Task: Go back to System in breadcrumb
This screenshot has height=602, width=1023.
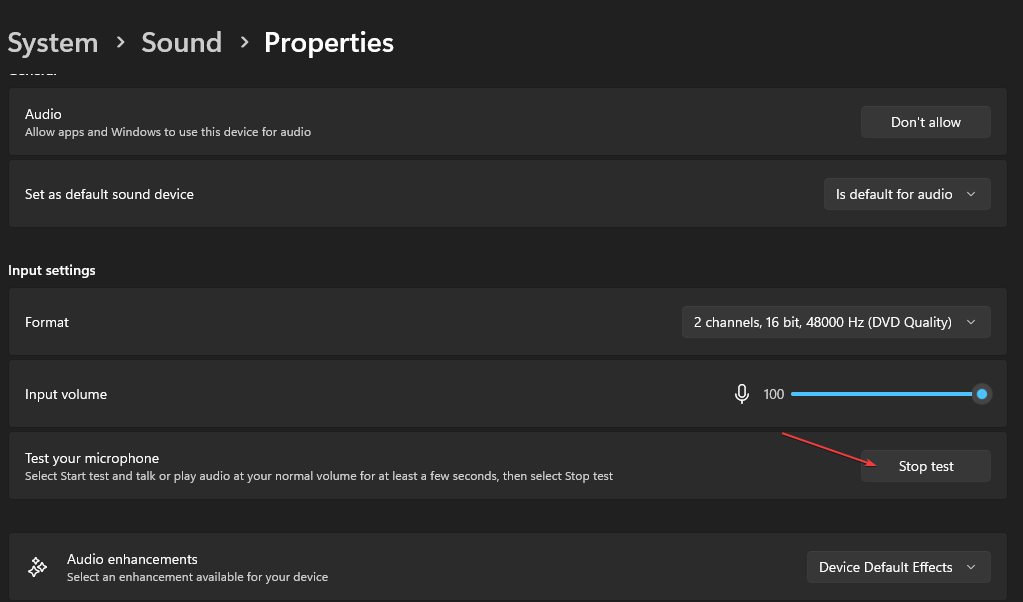Action: tap(53, 43)
